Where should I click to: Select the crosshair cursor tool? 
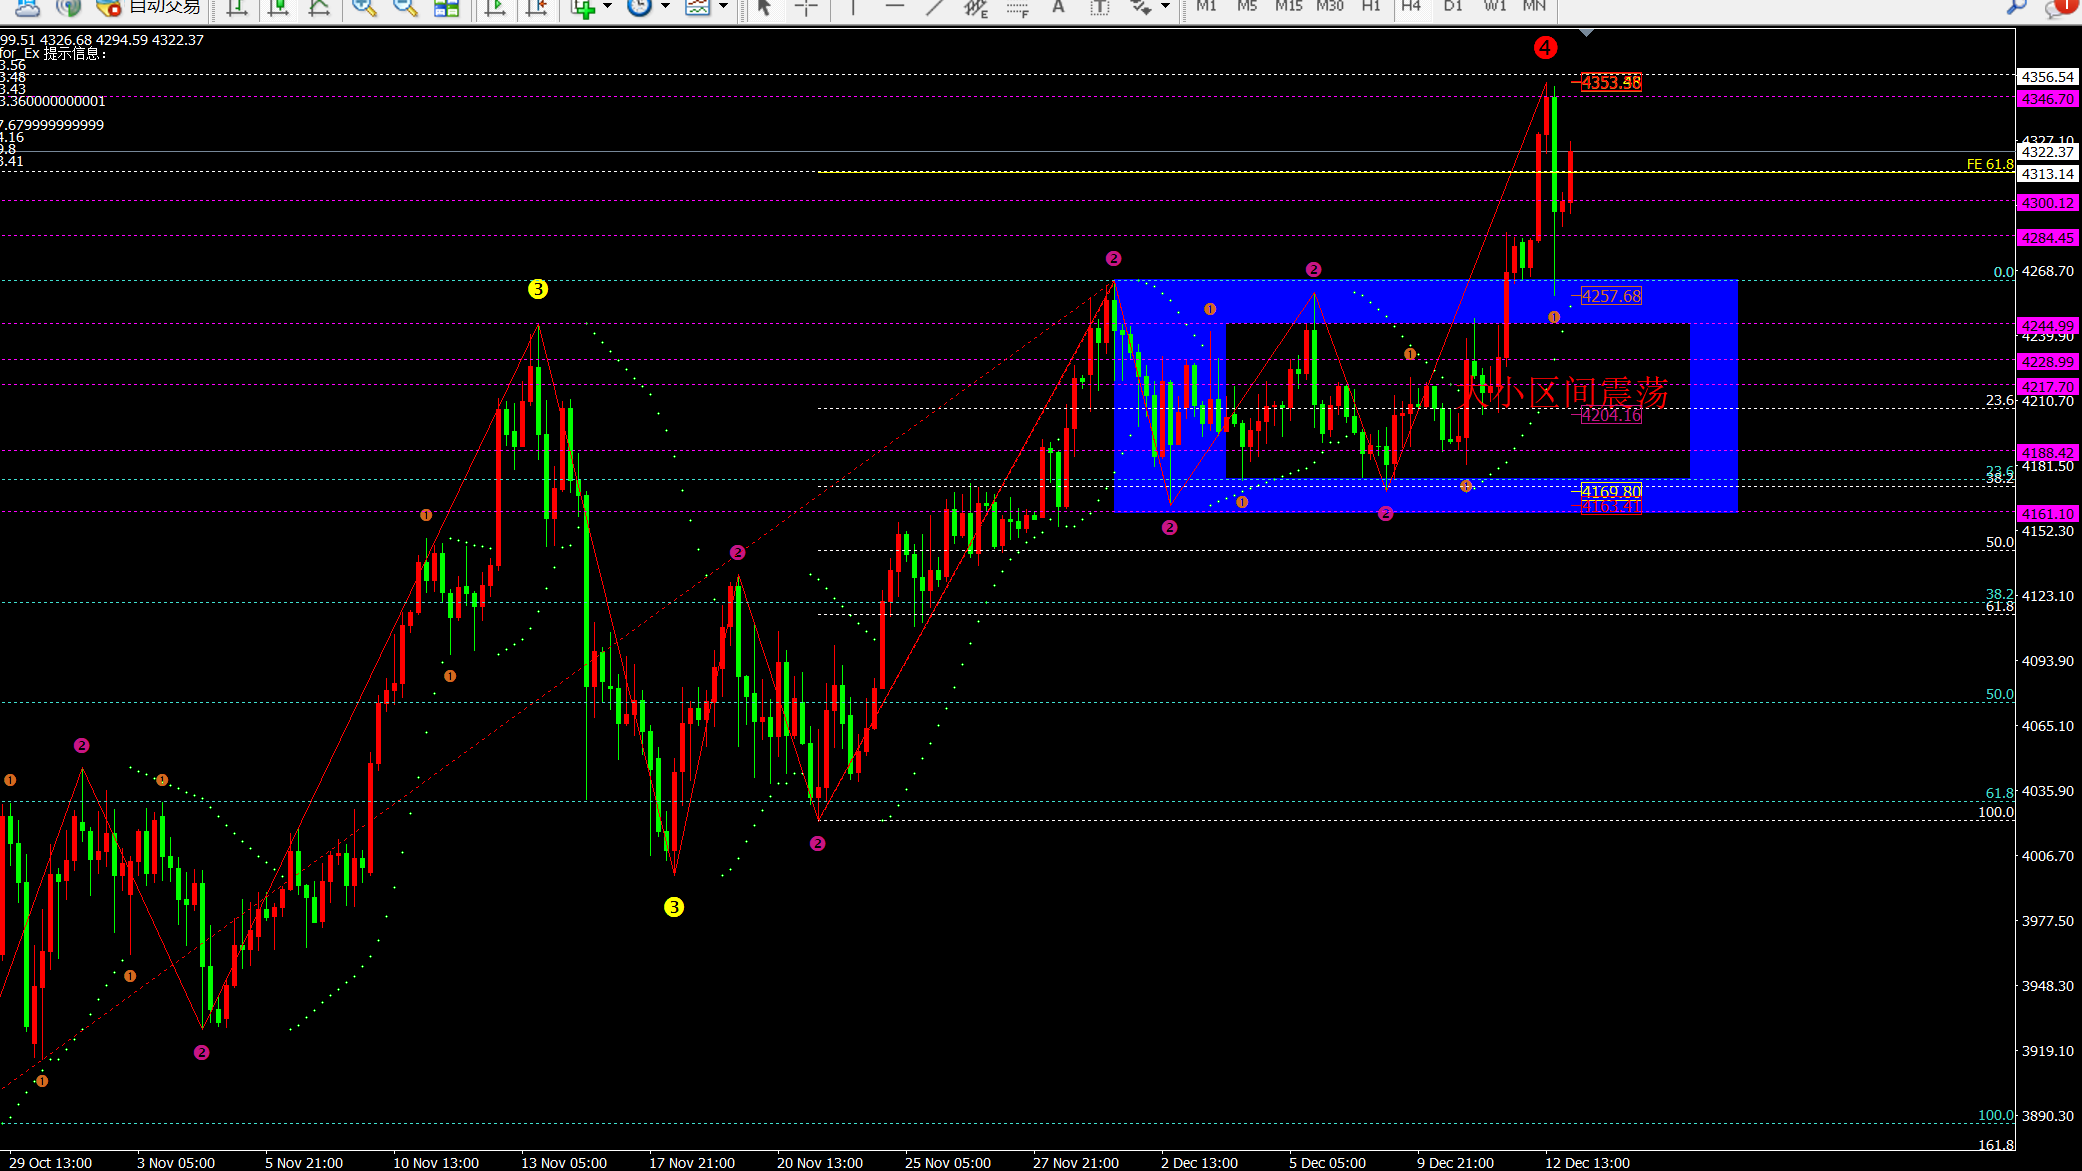(x=806, y=7)
